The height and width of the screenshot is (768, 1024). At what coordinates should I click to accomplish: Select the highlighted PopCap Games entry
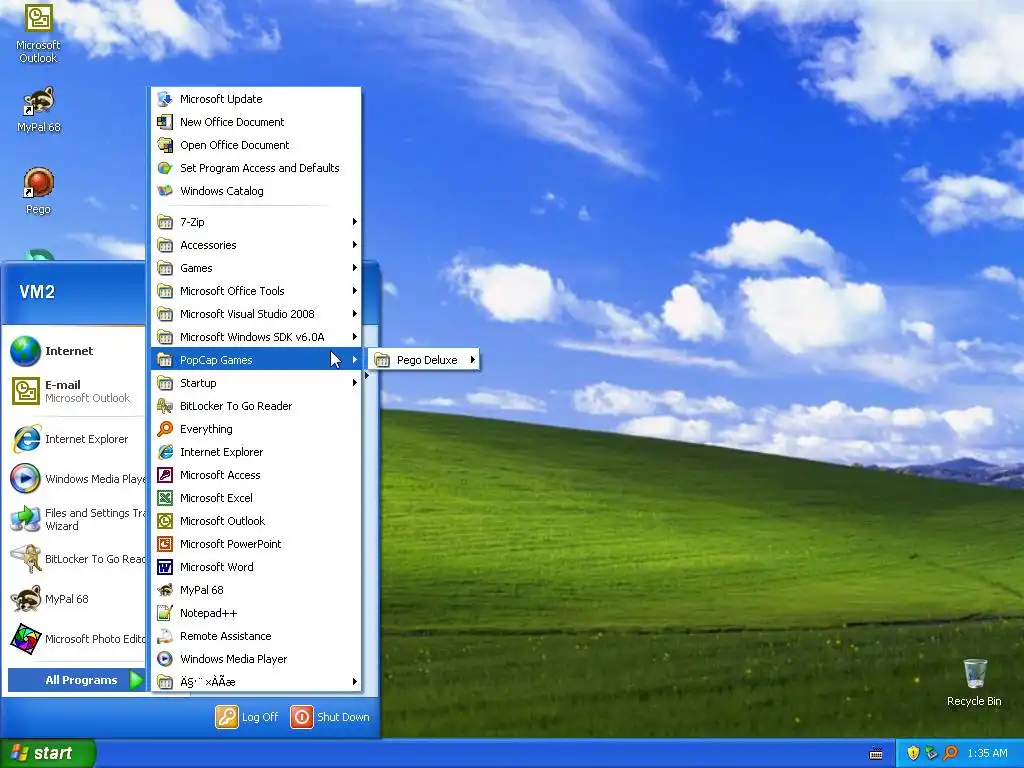click(257, 360)
